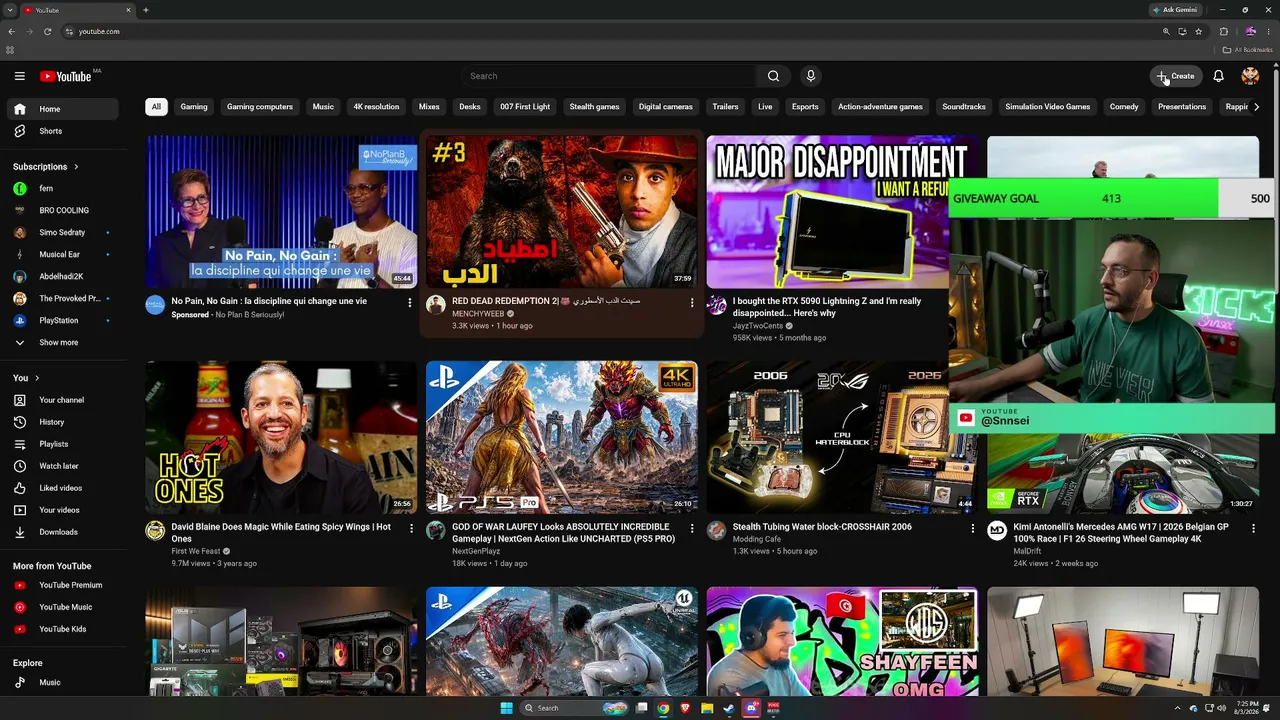Open YouTube Premium from the sidebar
1280x720 pixels.
pos(61,585)
